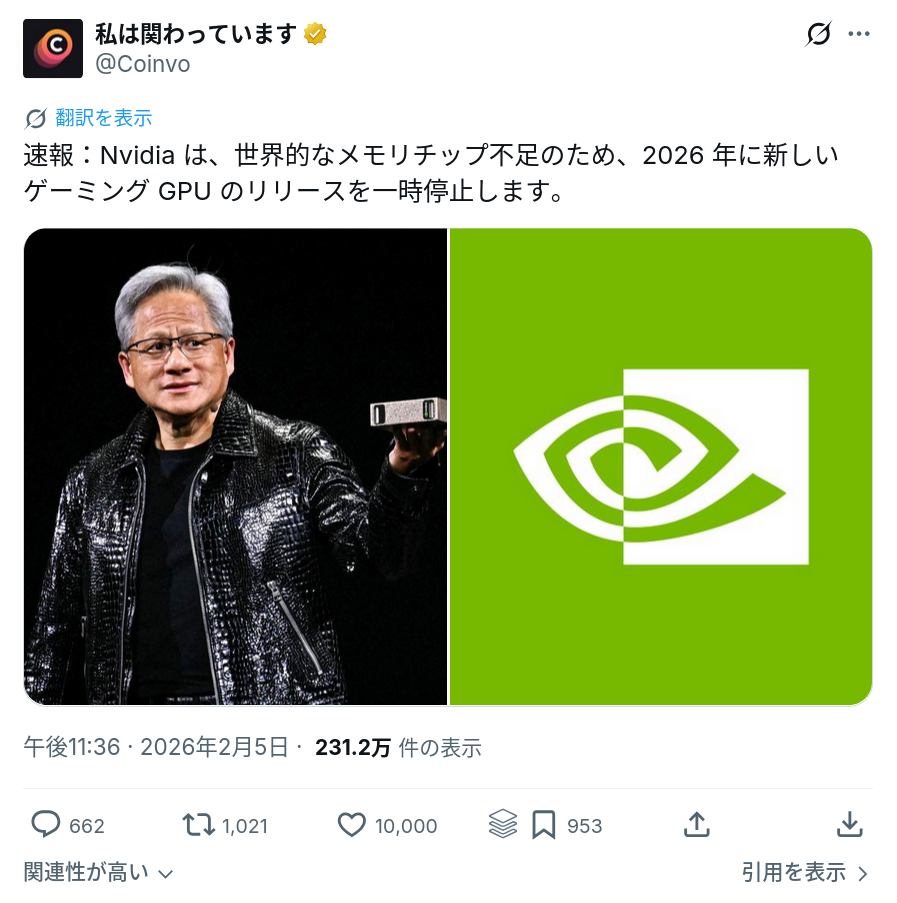Open the photo of man in leather jacket
The image size is (897, 903).
pos(235,466)
